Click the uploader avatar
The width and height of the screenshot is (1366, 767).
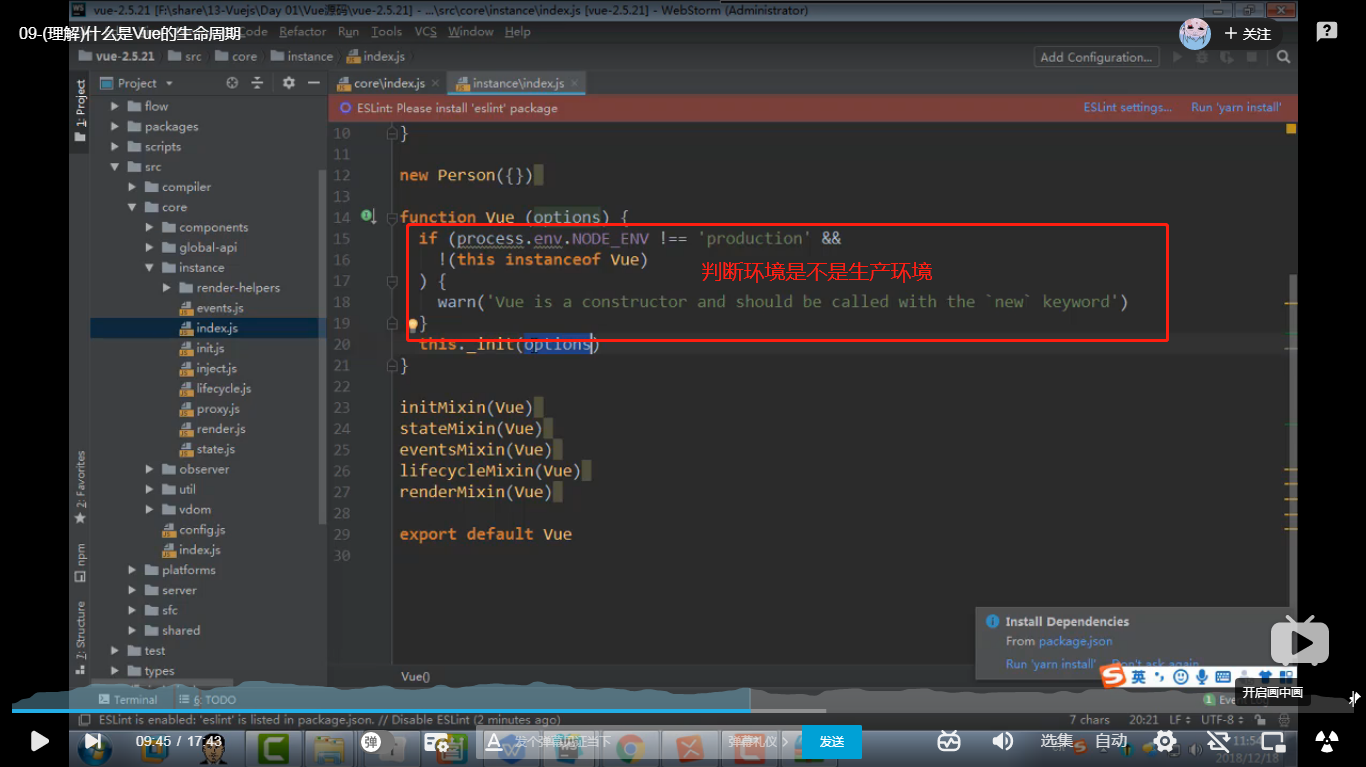tap(1195, 33)
